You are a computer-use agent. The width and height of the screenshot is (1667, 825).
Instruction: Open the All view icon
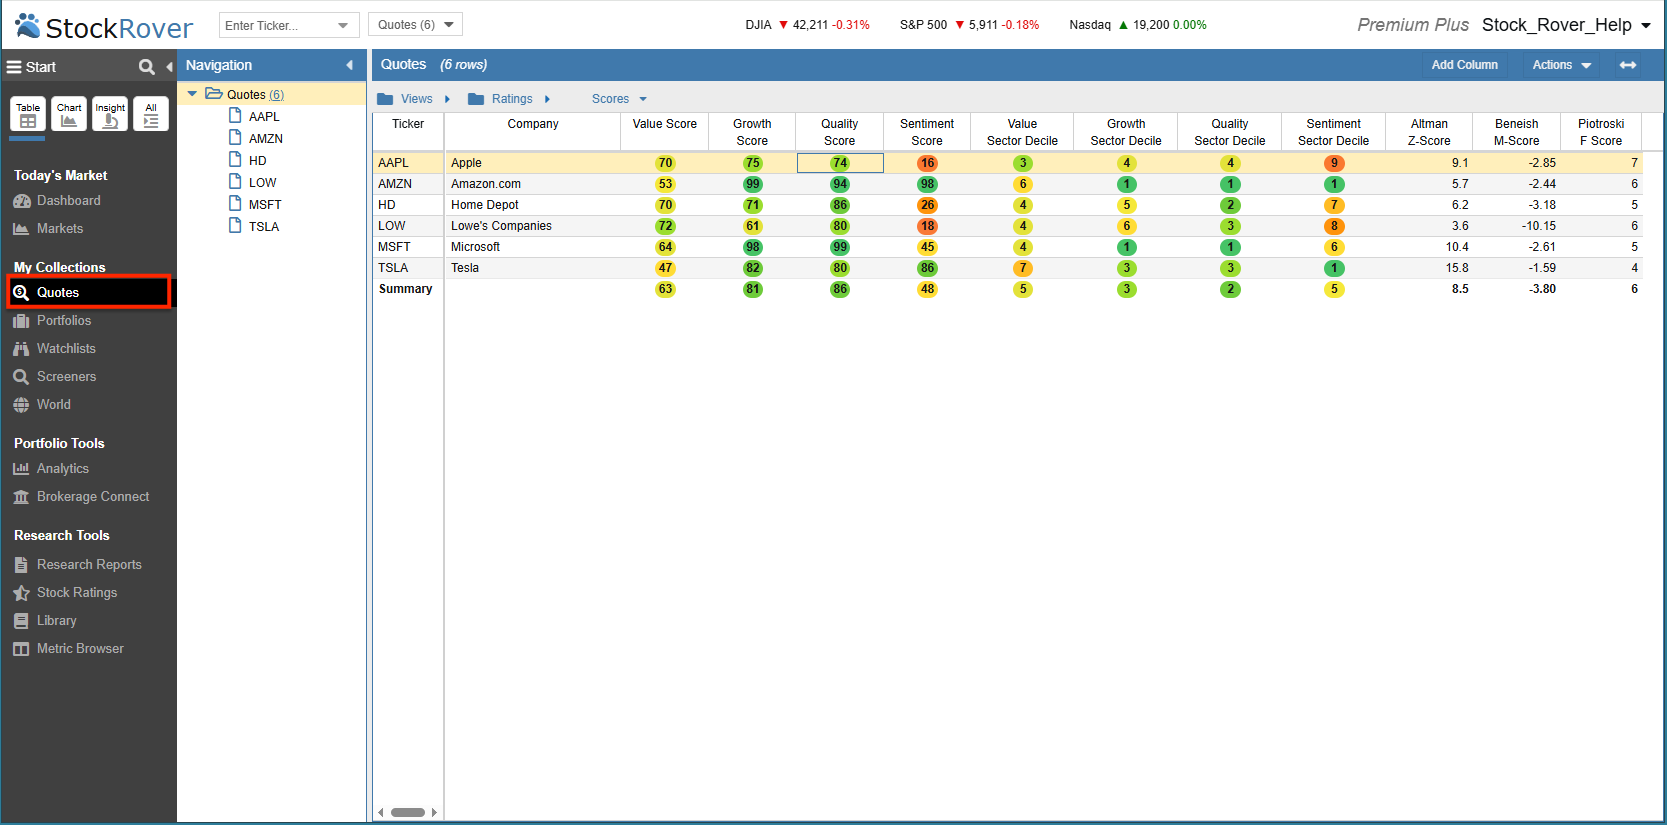coord(151,114)
